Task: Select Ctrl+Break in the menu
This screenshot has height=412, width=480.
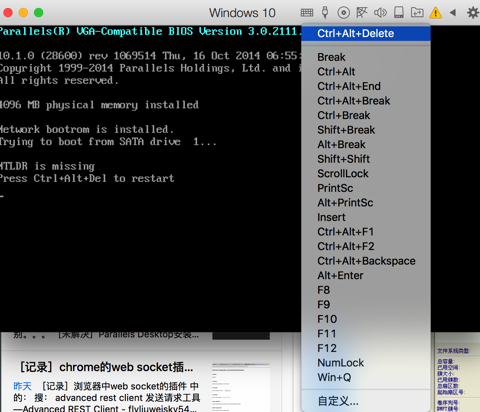Action: coord(366,115)
